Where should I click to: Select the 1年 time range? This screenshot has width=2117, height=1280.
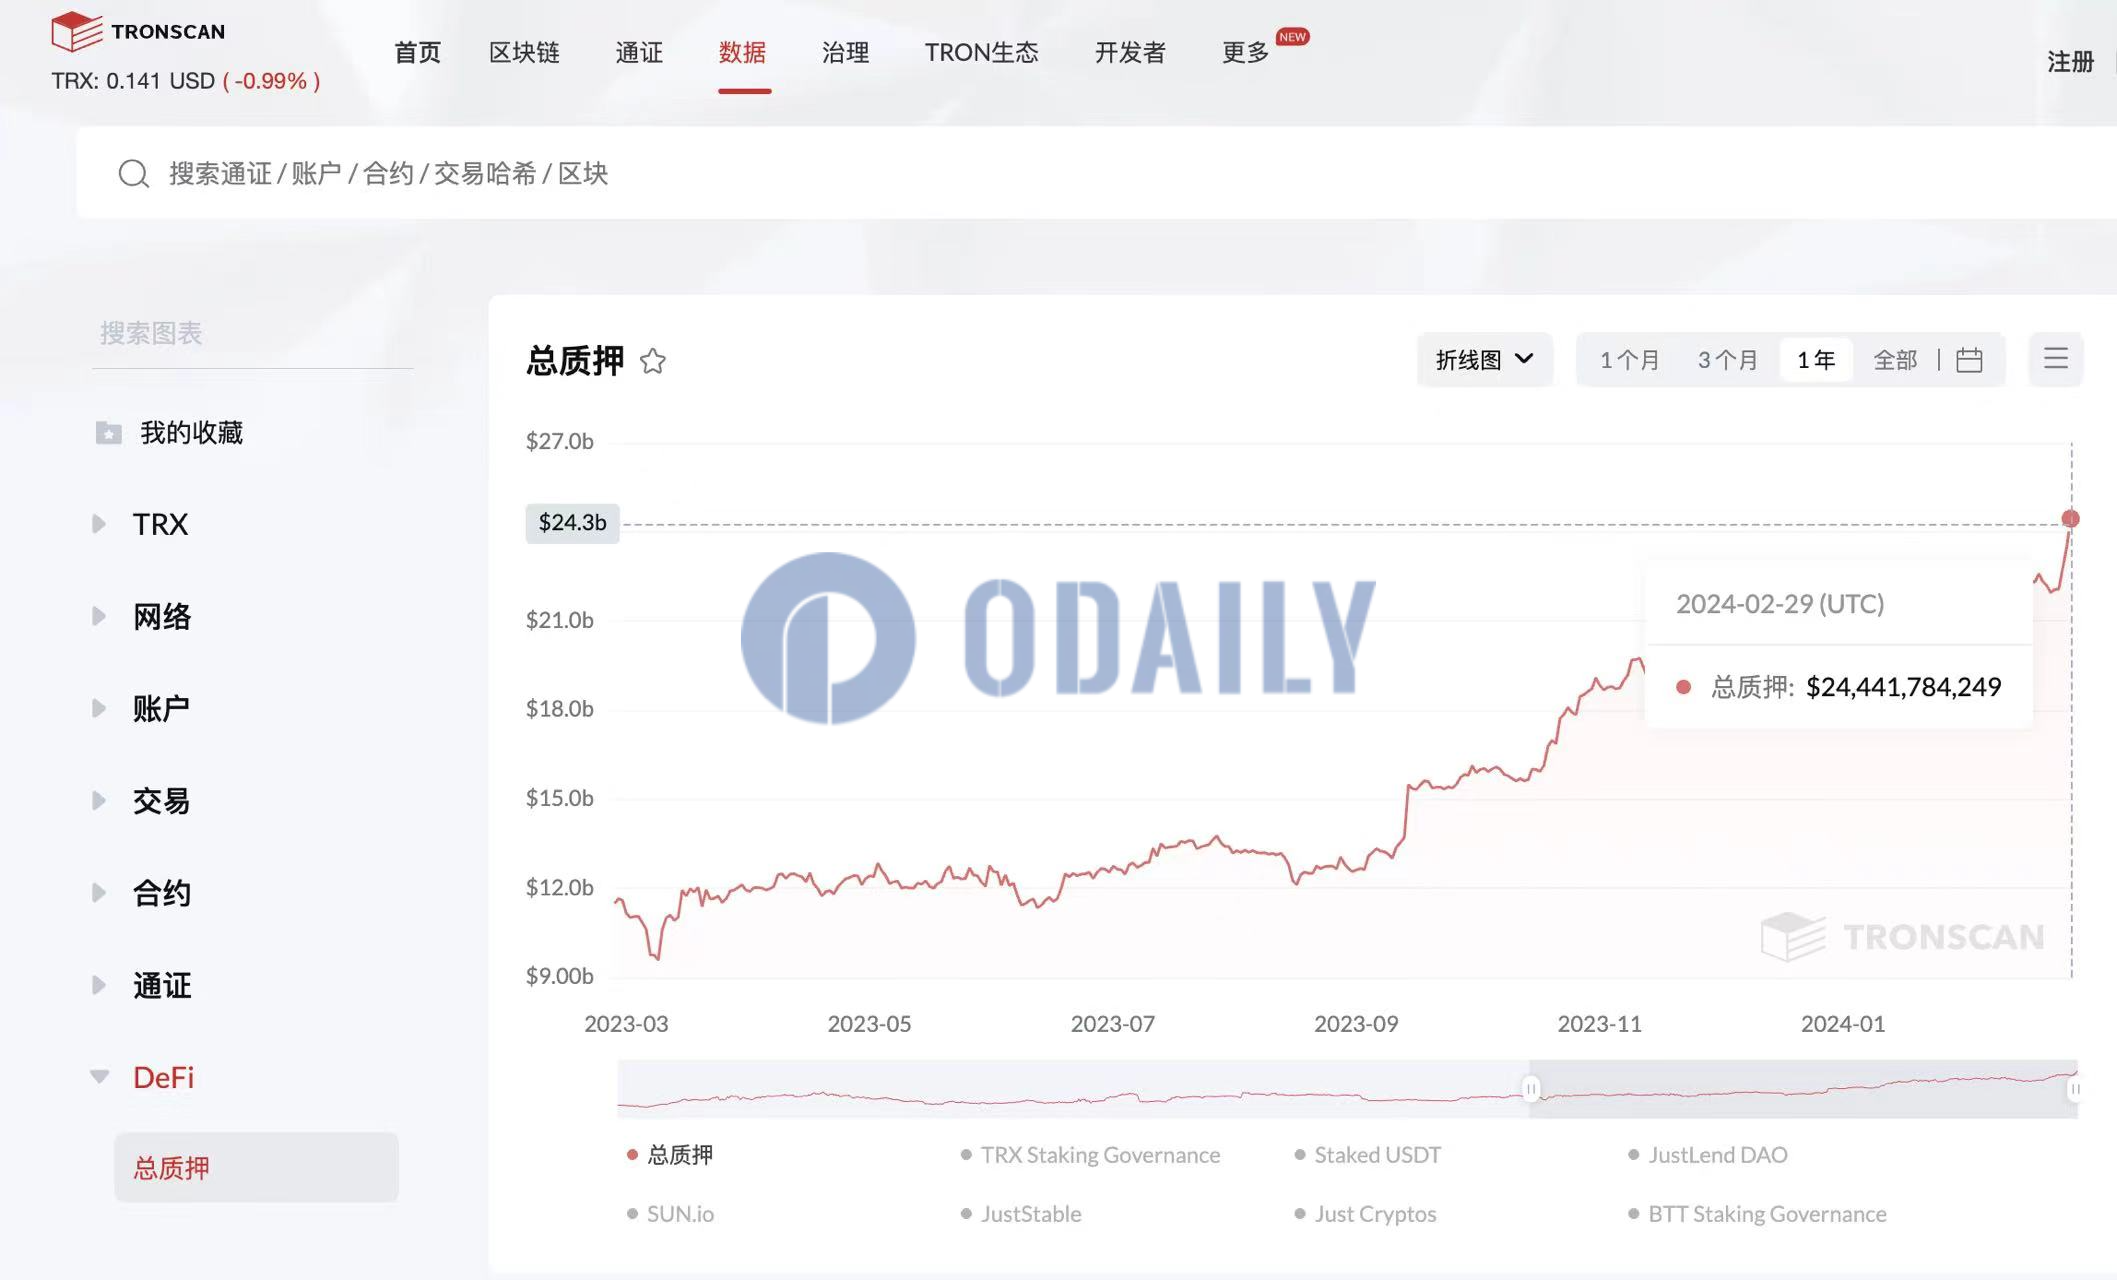[1816, 359]
